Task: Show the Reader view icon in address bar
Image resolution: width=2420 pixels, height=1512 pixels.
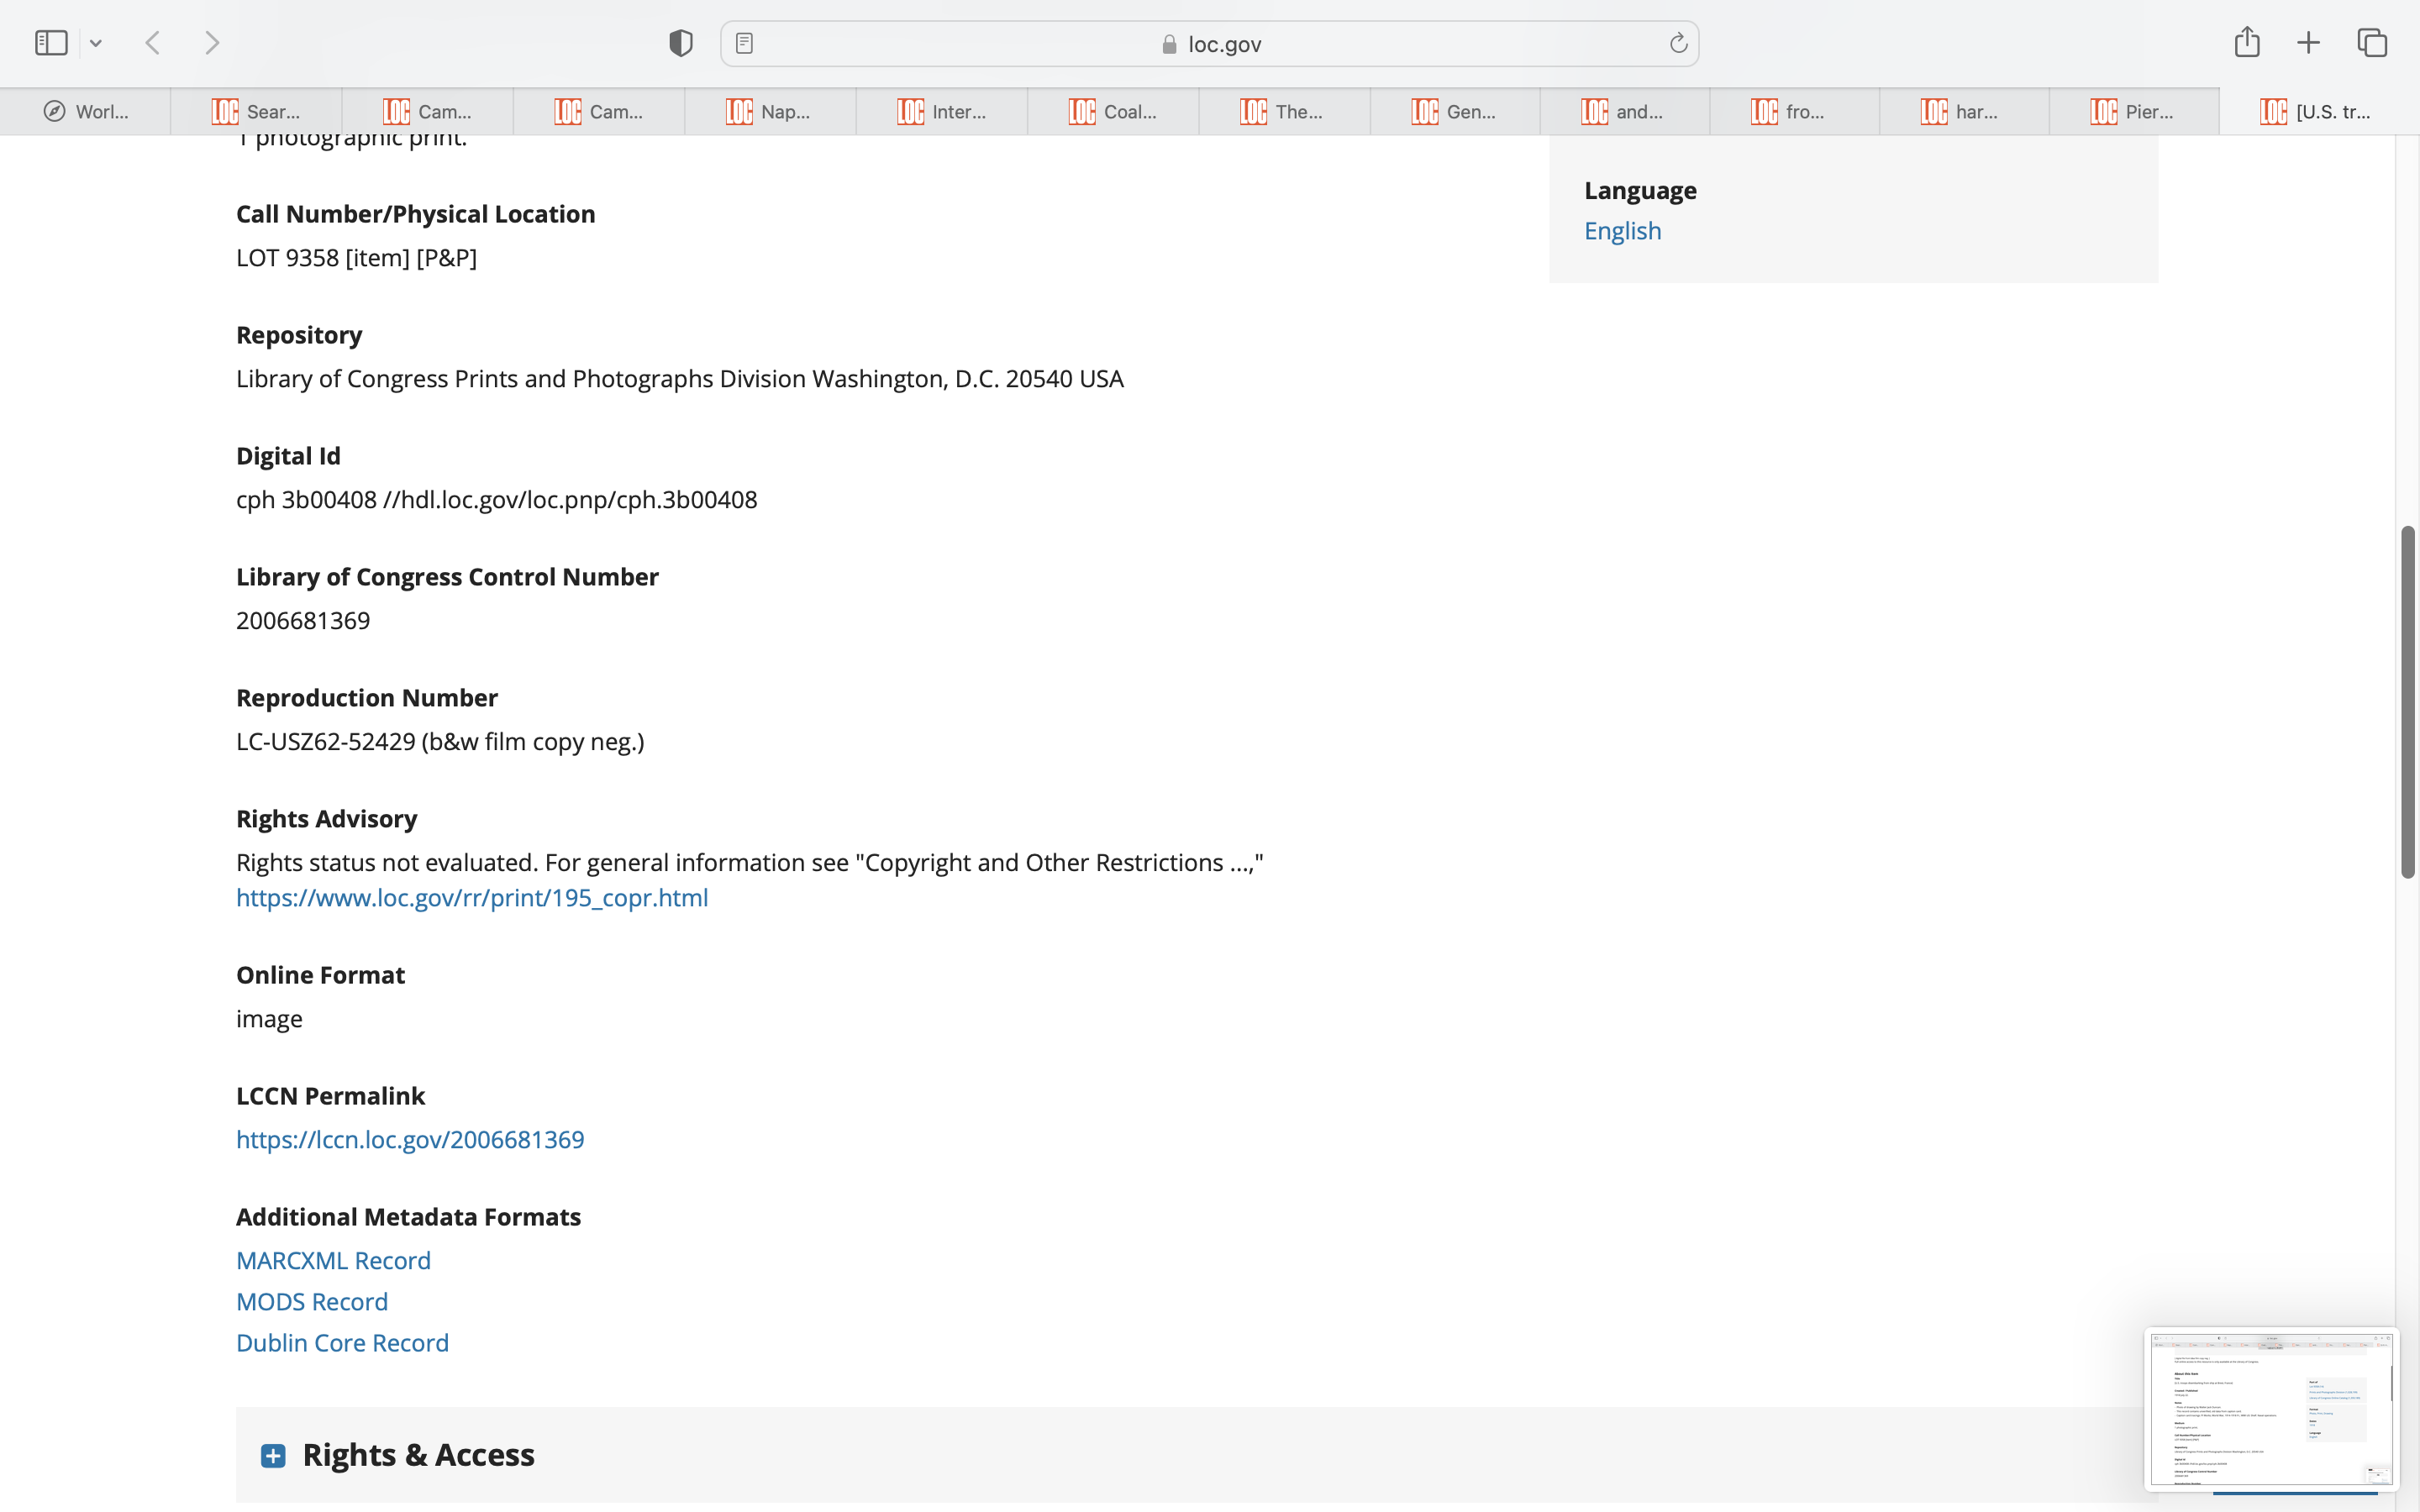Action: point(744,43)
